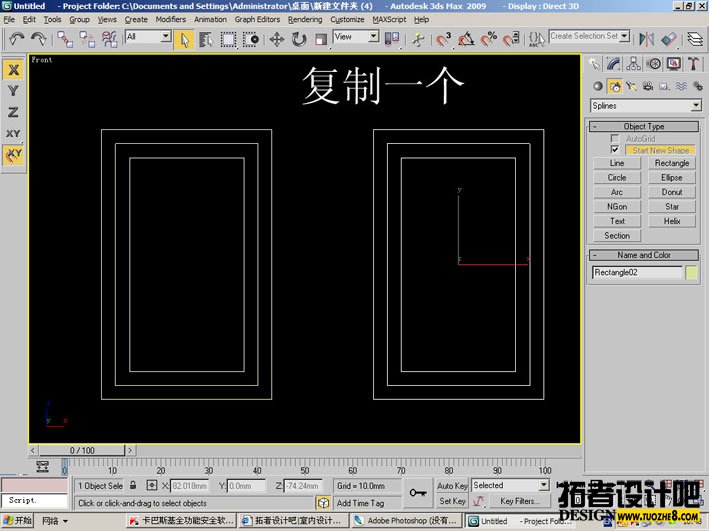Open the Rendering menu
Screen dimensions: 709x531
[x=305, y=19]
